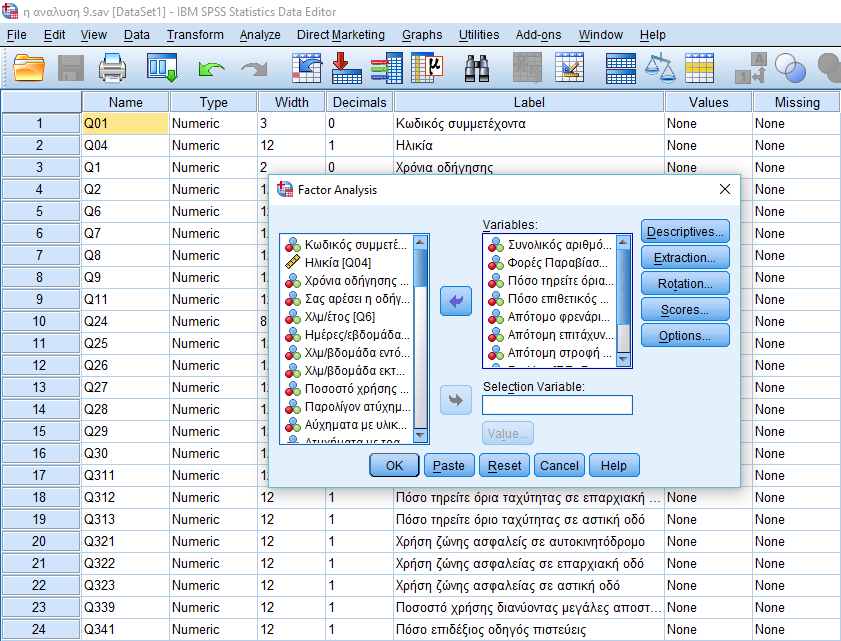Click the Go to case icon

(x=307, y=68)
